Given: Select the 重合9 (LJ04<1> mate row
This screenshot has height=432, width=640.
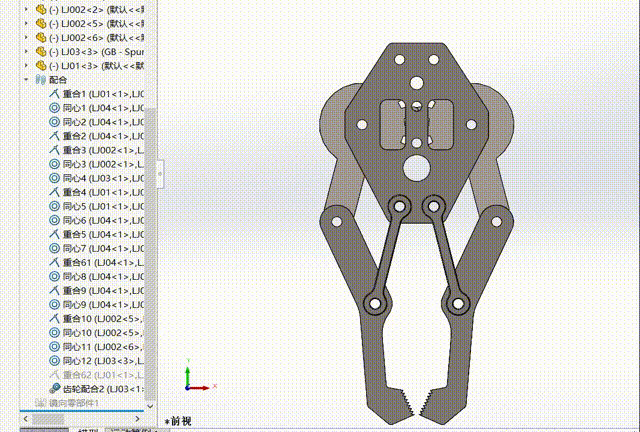Looking at the screenshot, I should [96, 290].
